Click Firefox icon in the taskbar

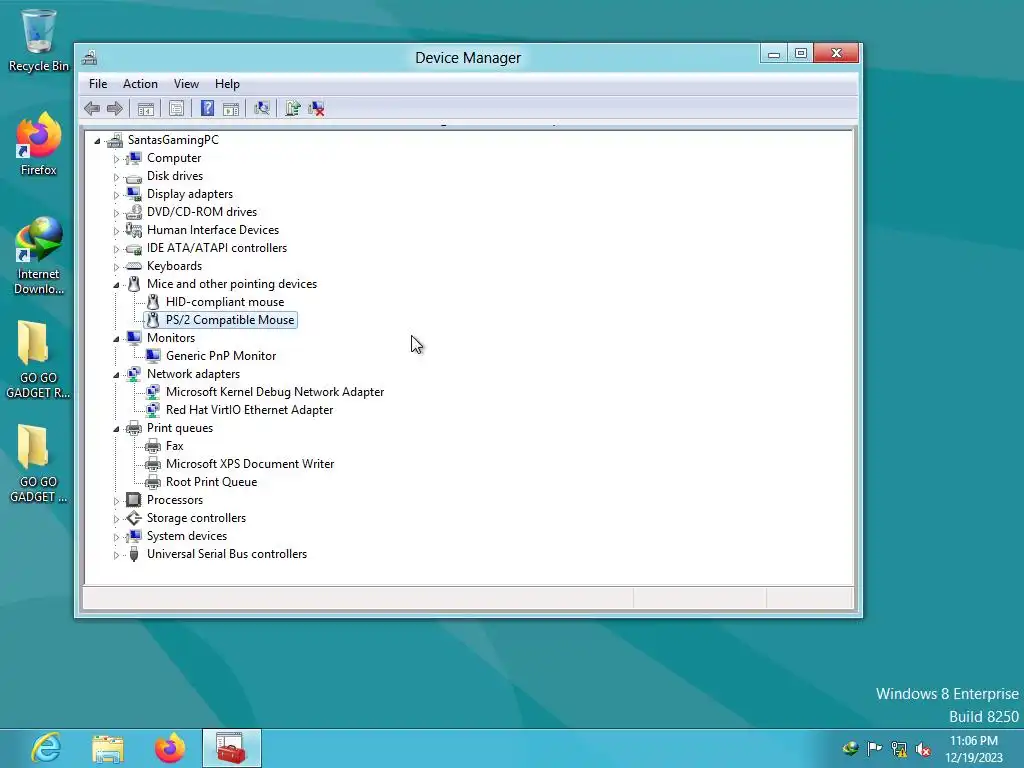pos(170,748)
